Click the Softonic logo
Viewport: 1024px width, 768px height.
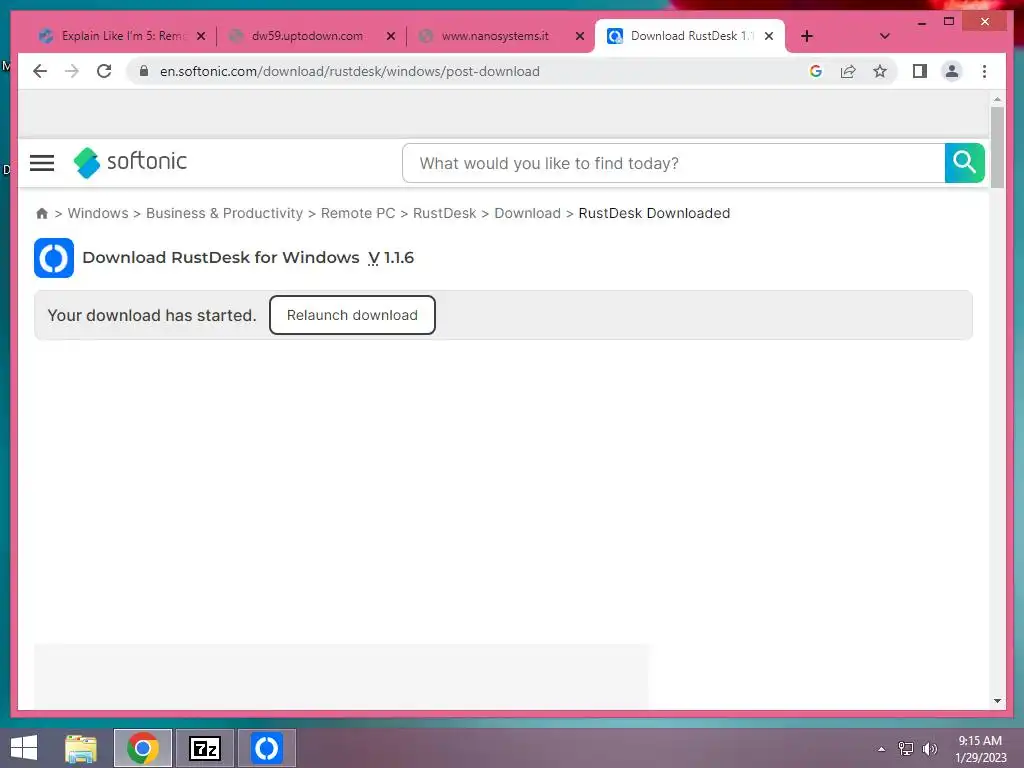(x=131, y=162)
